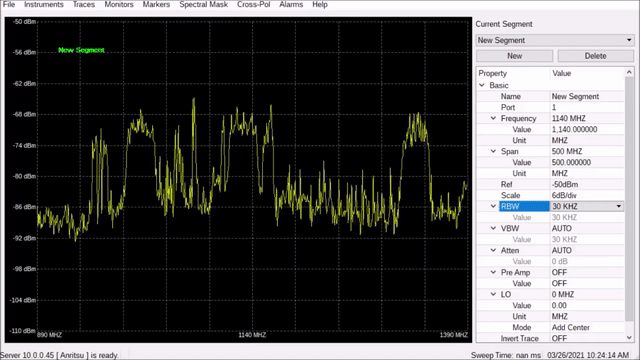Collapse the Frequency property row
Image resolution: width=640 pixels, height=360 pixels.
pyautogui.click(x=493, y=118)
